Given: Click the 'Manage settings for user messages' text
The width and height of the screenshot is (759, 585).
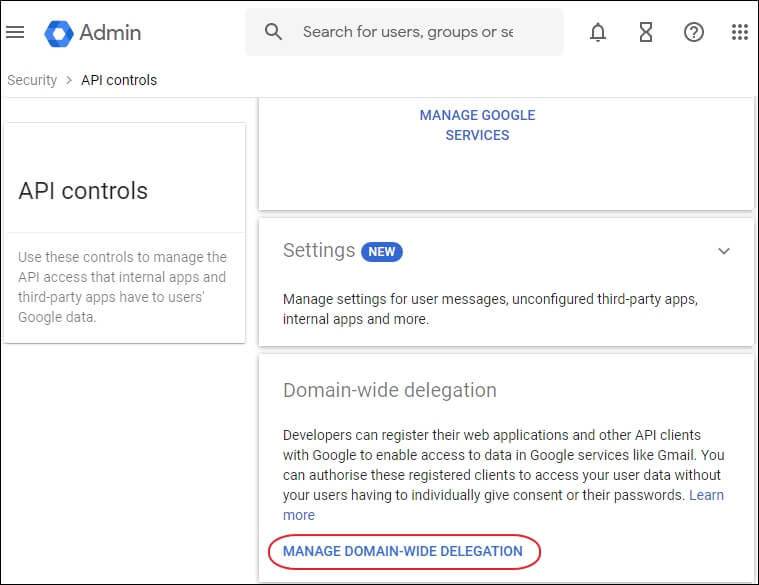Looking at the screenshot, I should pyautogui.click(x=490, y=309).
